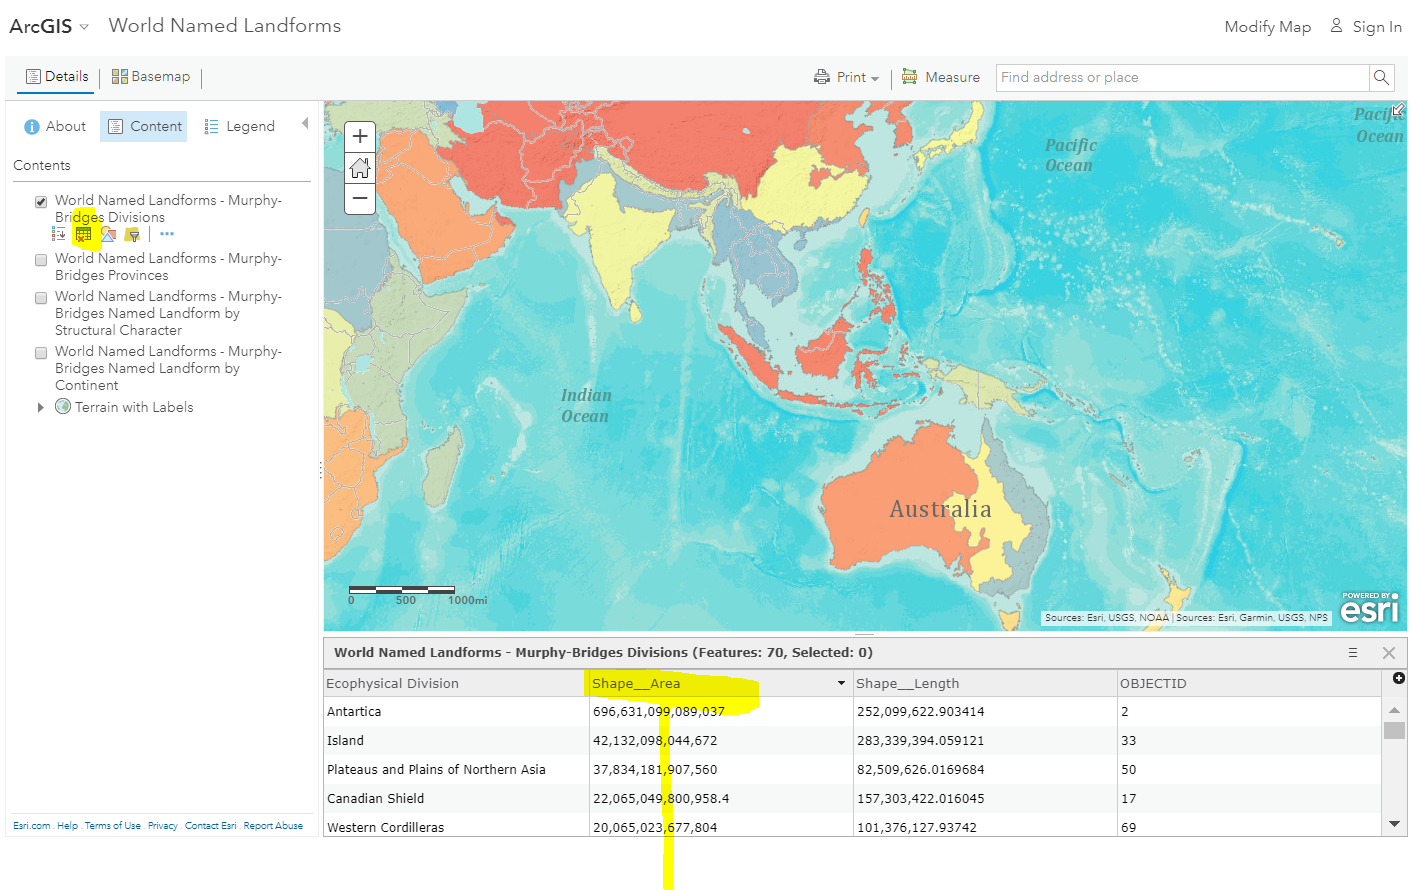Click the OBJECTID column header
The image size is (1411, 890).
pyautogui.click(x=1249, y=684)
